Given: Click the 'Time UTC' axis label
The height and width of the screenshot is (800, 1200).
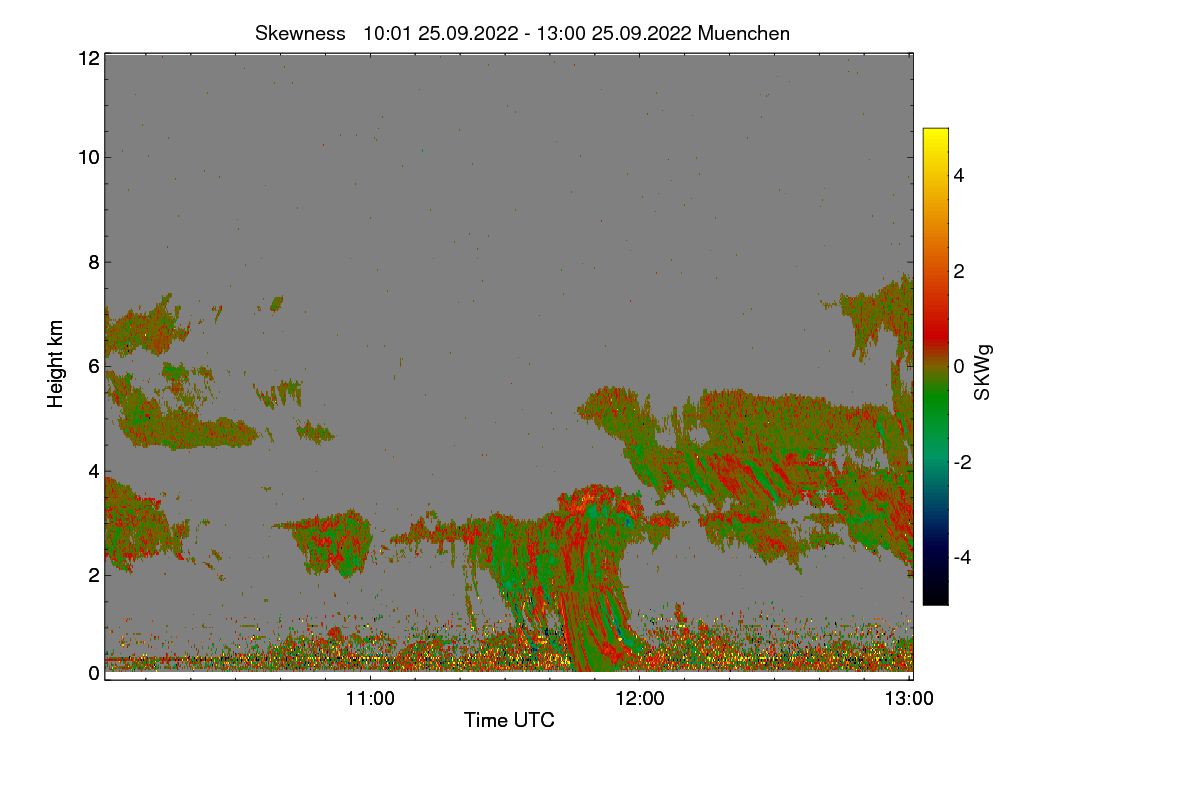Looking at the screenshot, I should 509,720.
